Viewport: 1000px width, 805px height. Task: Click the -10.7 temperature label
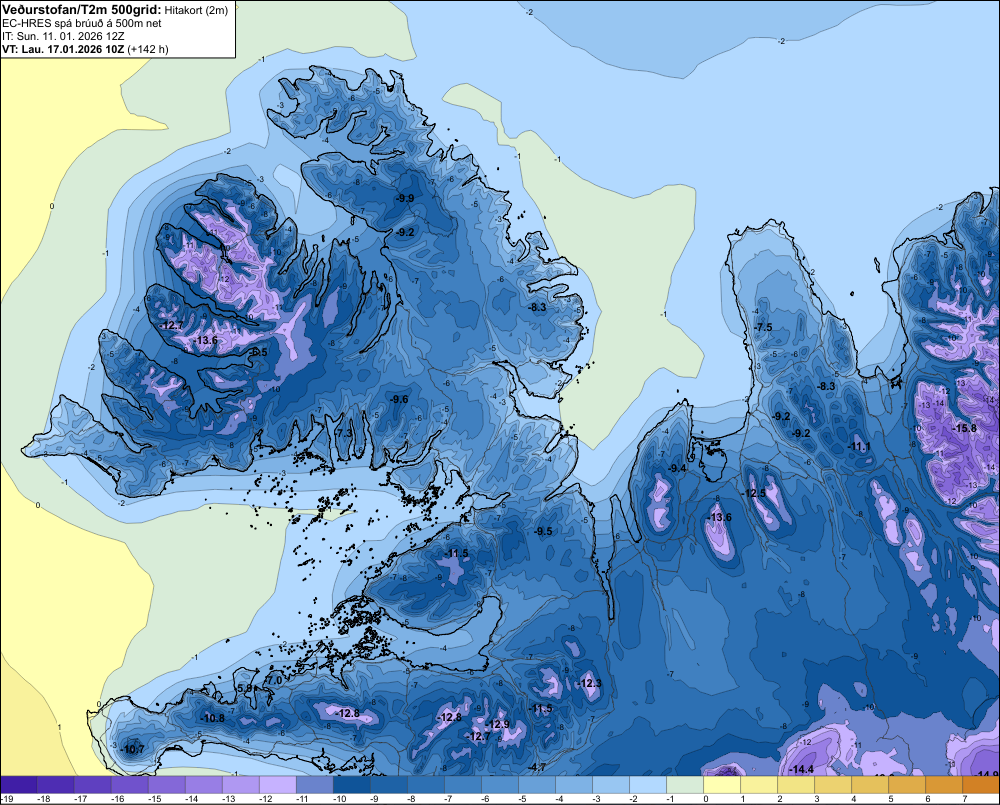point(132,750)
